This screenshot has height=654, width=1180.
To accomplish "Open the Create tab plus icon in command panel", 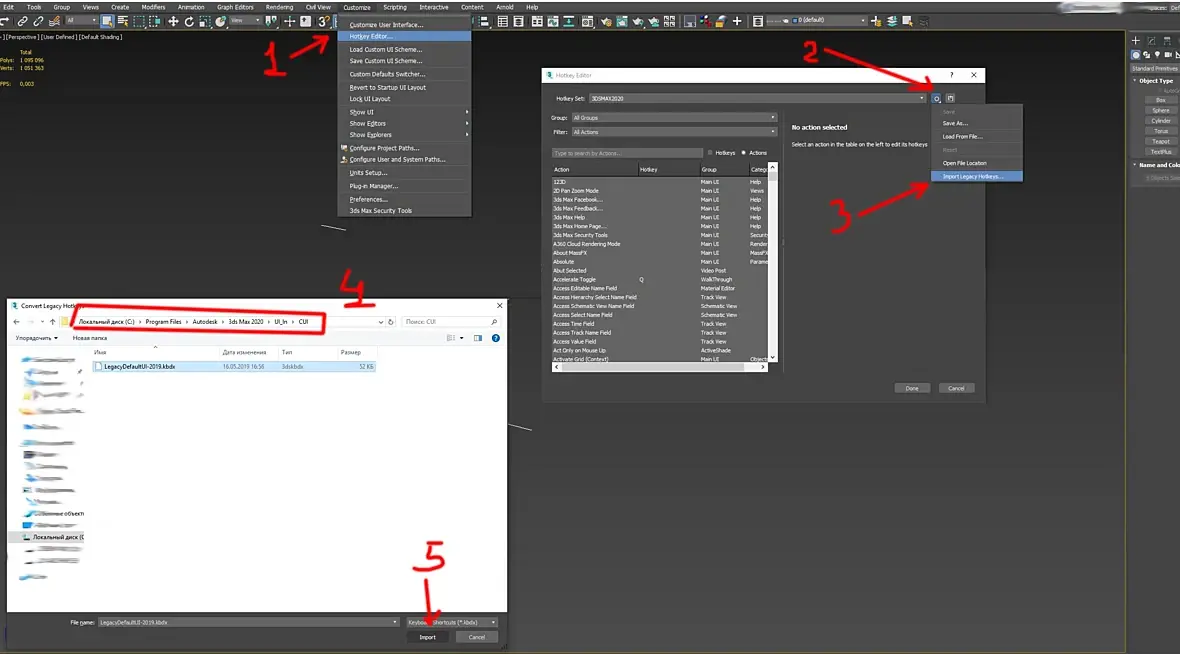I will 1136,41.
